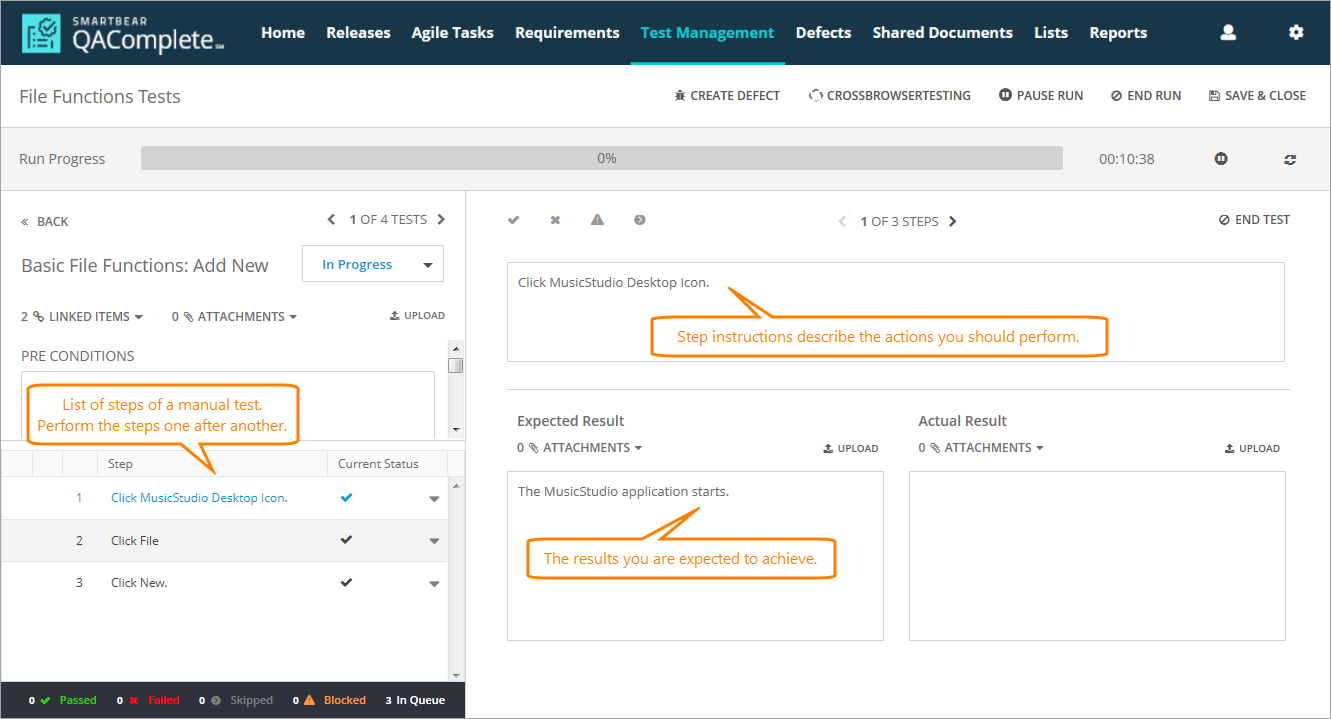1331x719 pixels.
Task: Go to next step arrow
Action: coord(952,221)
